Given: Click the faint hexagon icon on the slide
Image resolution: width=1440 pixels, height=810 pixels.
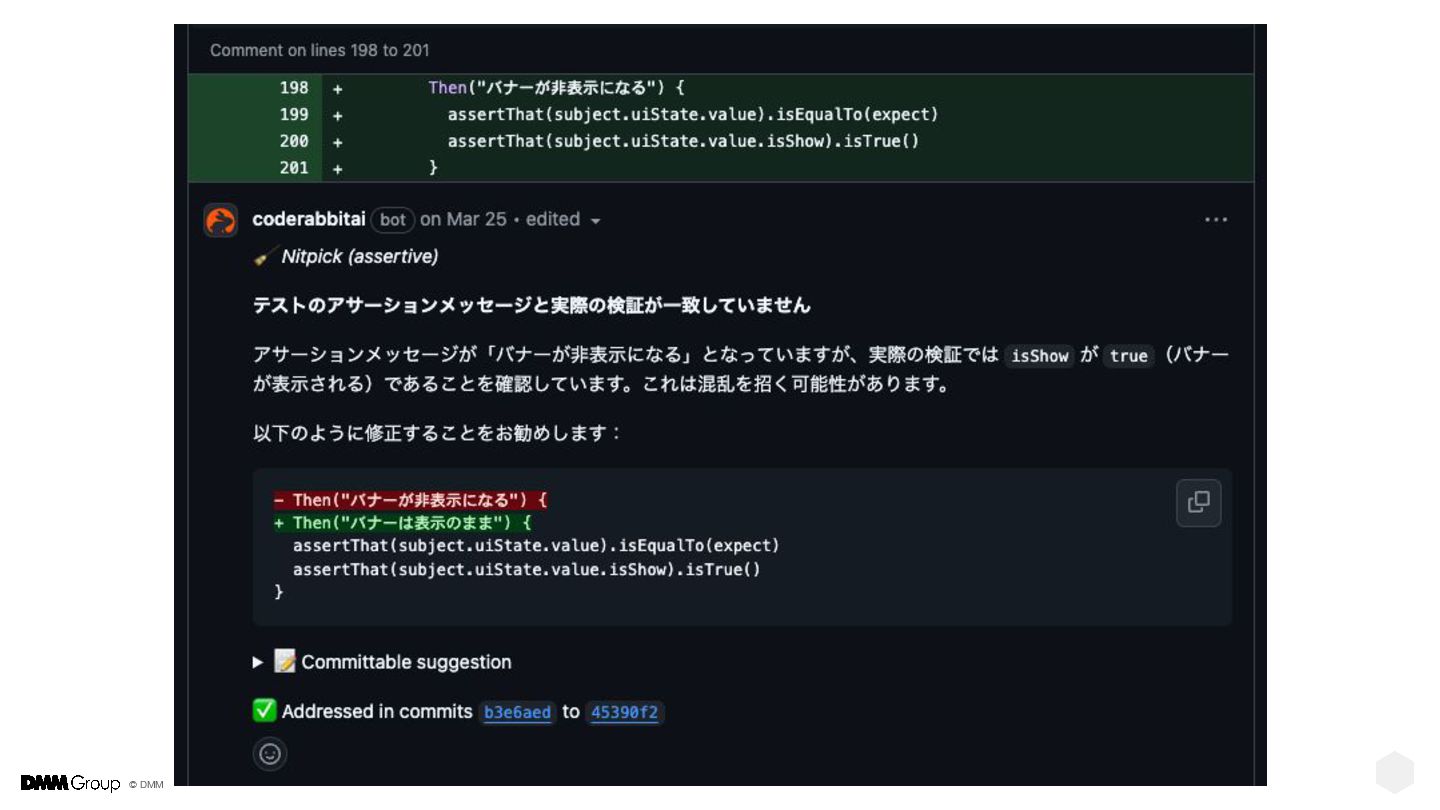Looking at the screenshot, I should coord(1394,772).
